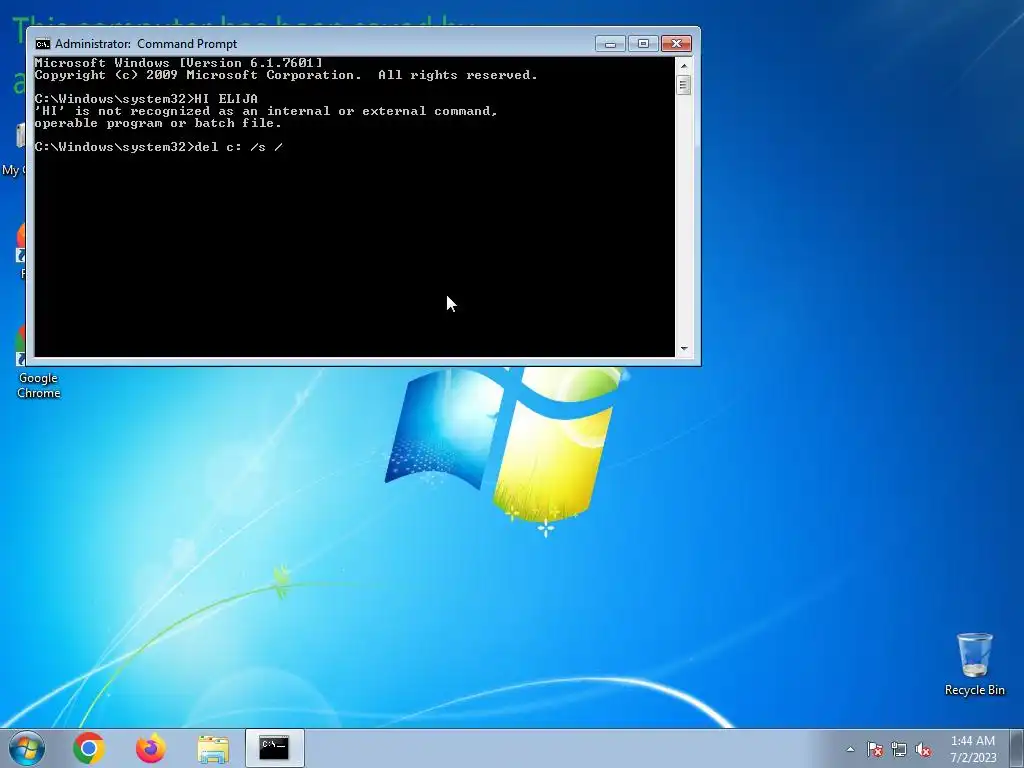Screen dimensions: 1024x768
Task: Launch Google Chrome from the taskbar
Action: point(89,748)
